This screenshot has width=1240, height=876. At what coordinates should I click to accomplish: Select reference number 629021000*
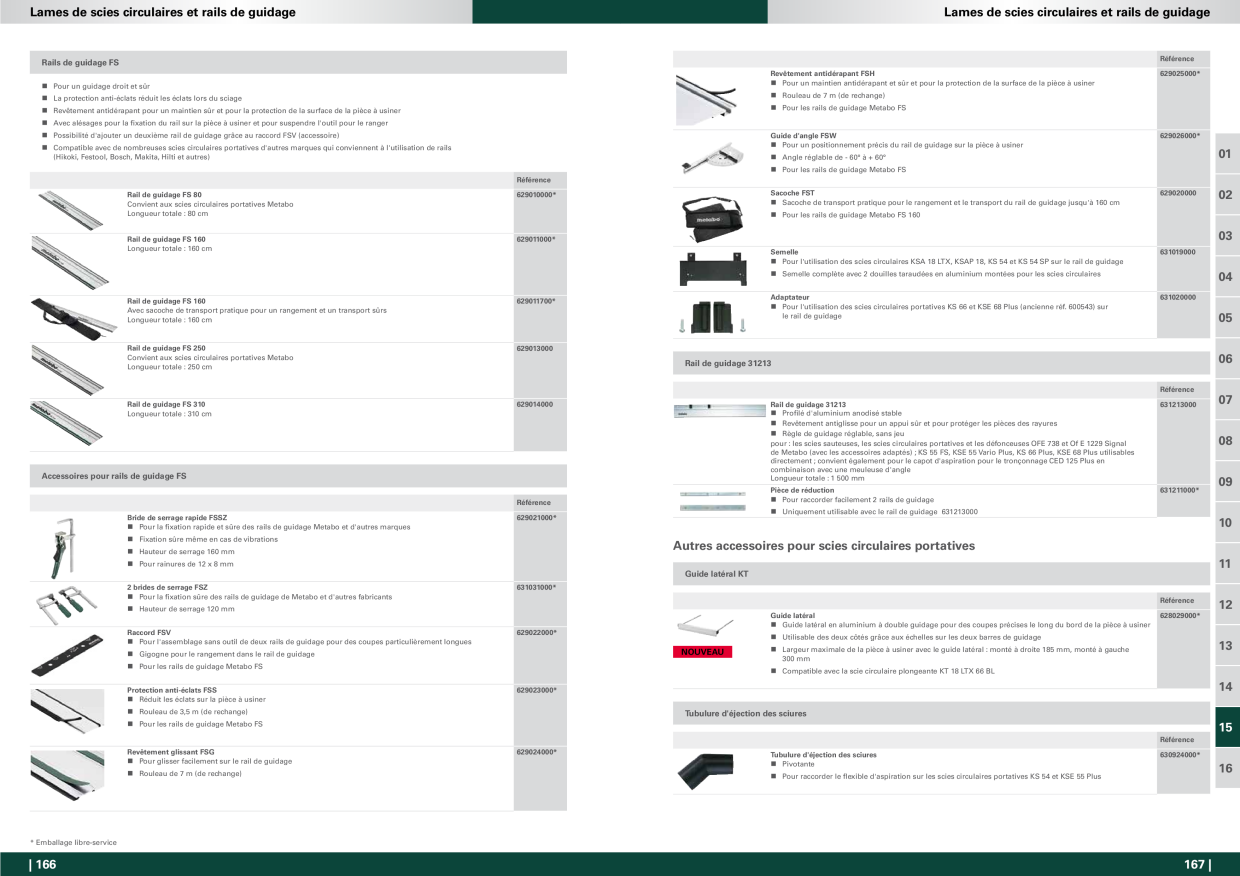tap(536, 517)
